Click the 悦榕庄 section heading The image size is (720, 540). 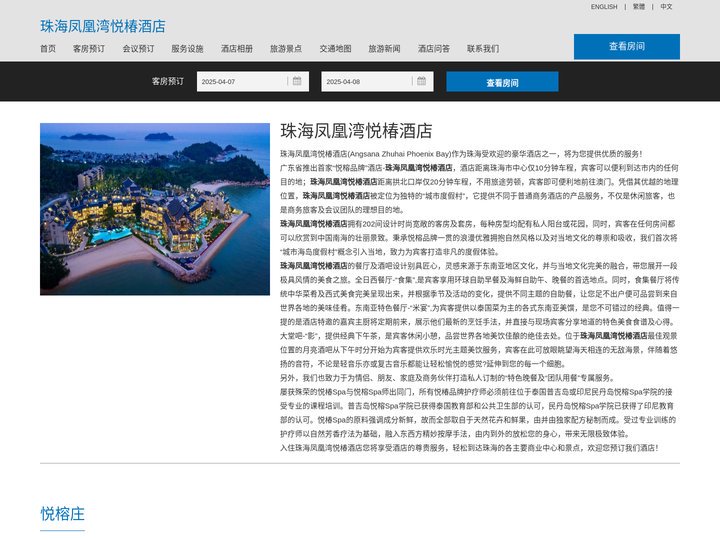click(62, 514)
